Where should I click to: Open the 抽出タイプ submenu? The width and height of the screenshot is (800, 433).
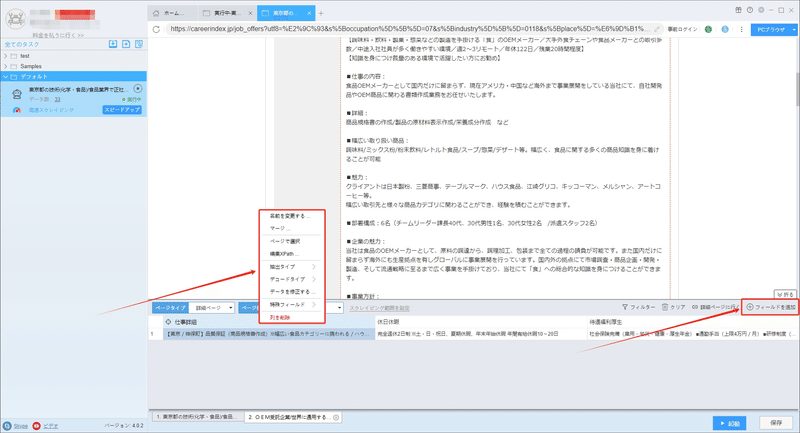click(x=291, y=267)
